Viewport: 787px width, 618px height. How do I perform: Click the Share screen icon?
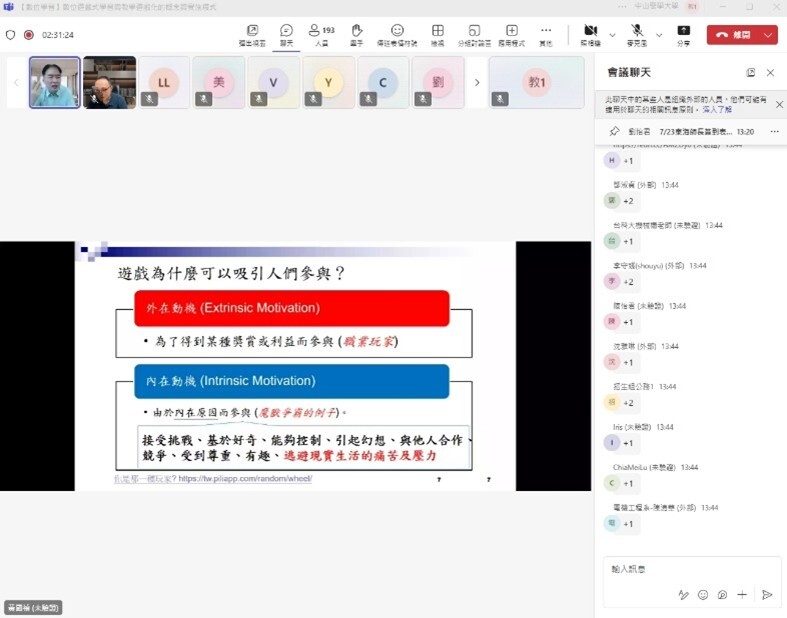(x=683, y=34)
